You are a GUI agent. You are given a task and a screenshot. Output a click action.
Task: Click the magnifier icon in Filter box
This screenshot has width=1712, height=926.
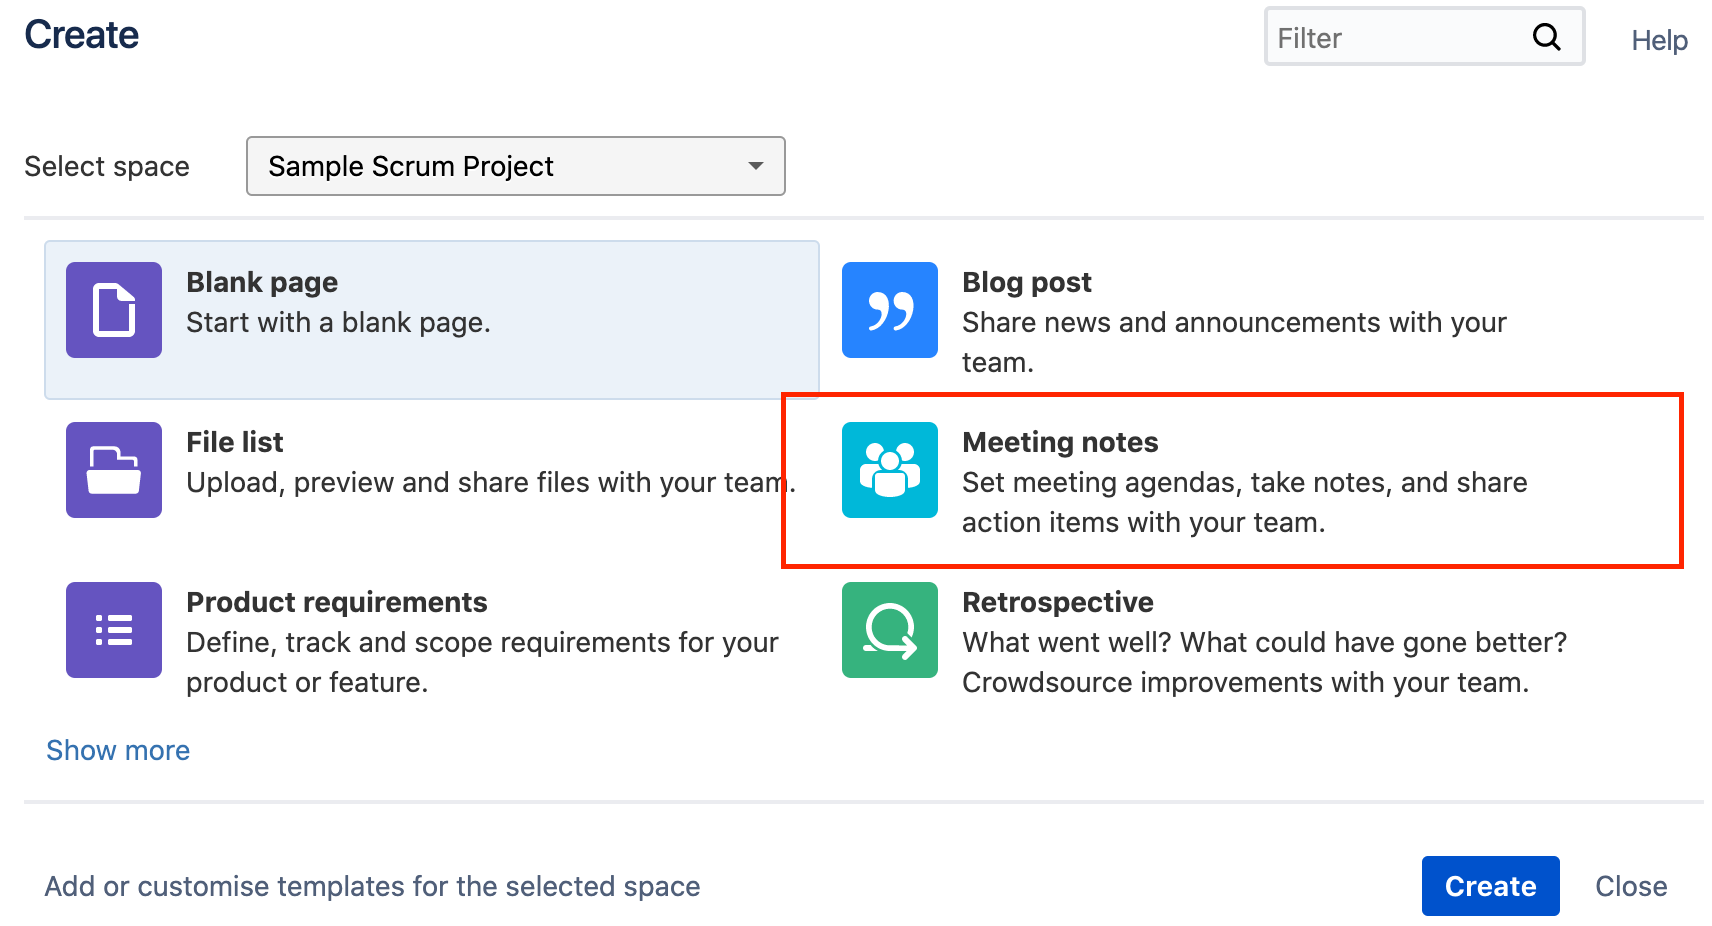pos(1546,37)
